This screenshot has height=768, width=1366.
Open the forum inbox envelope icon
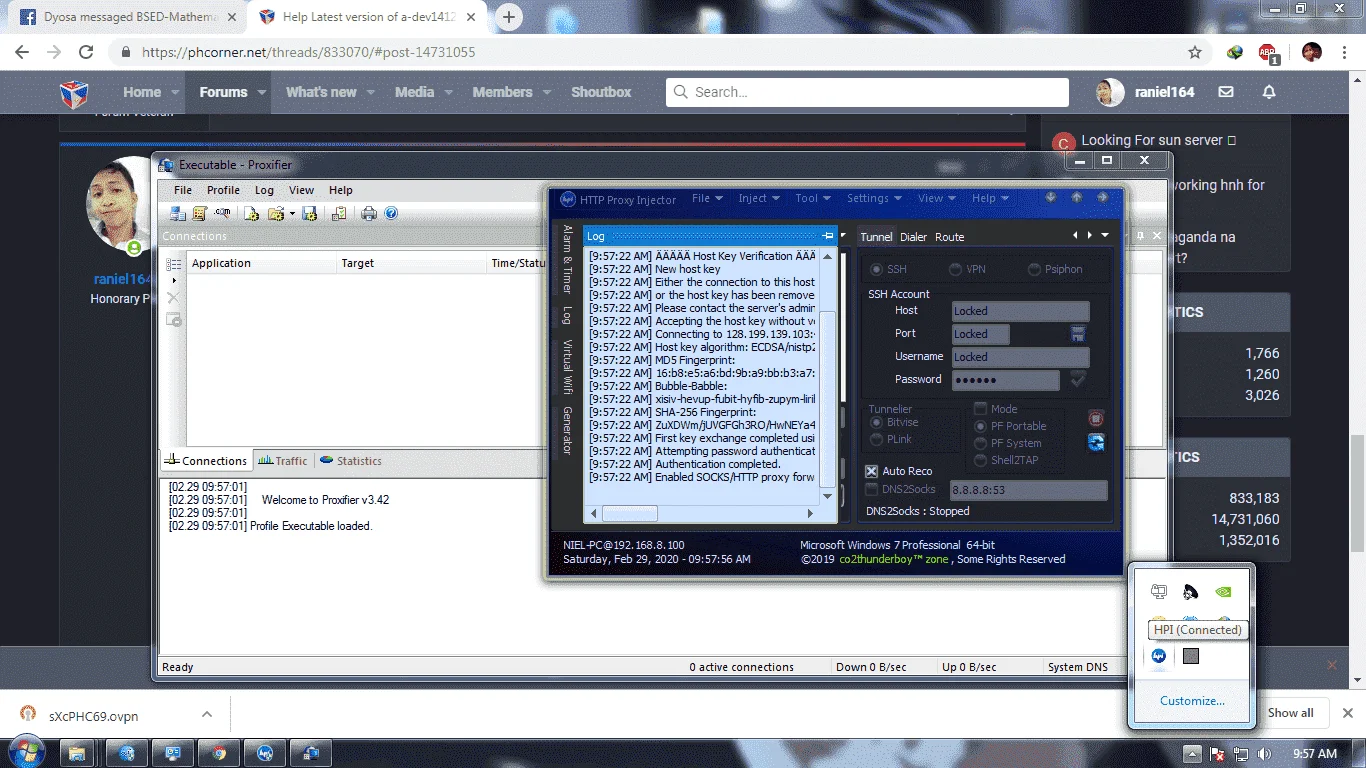1226,92
